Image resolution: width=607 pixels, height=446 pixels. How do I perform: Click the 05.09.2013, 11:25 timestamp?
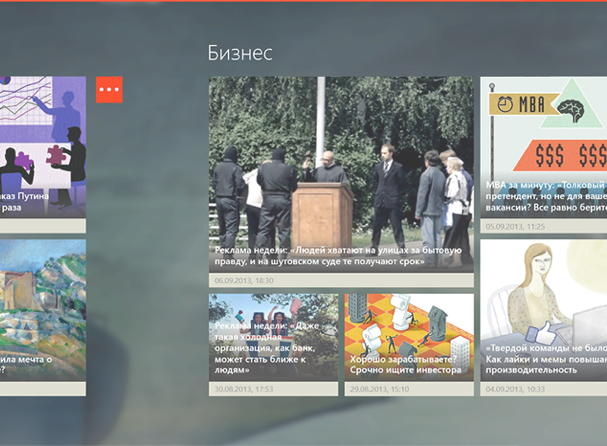pyautogui.click(x=514, y=227)
